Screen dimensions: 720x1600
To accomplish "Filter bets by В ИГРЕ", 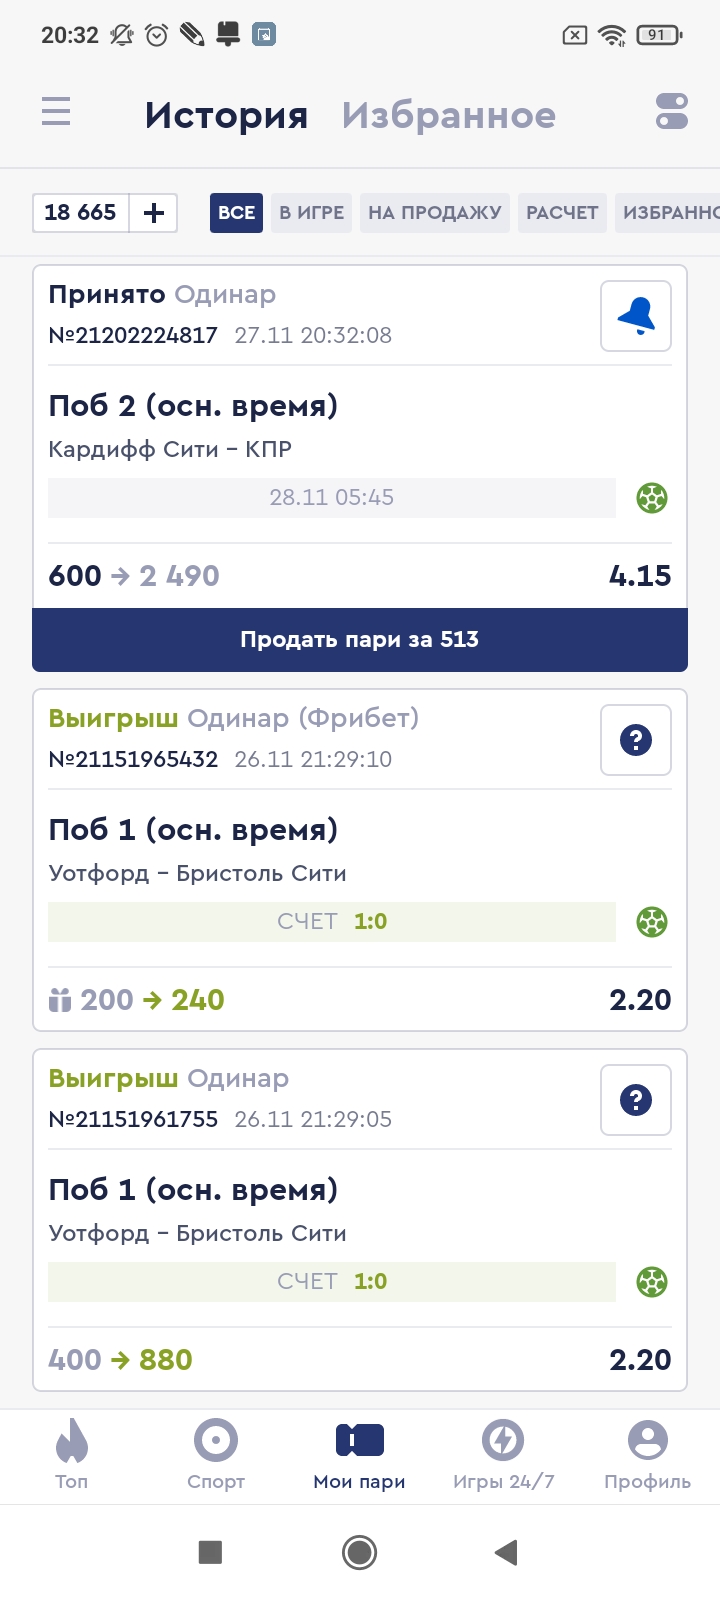I will coord(311,213).
